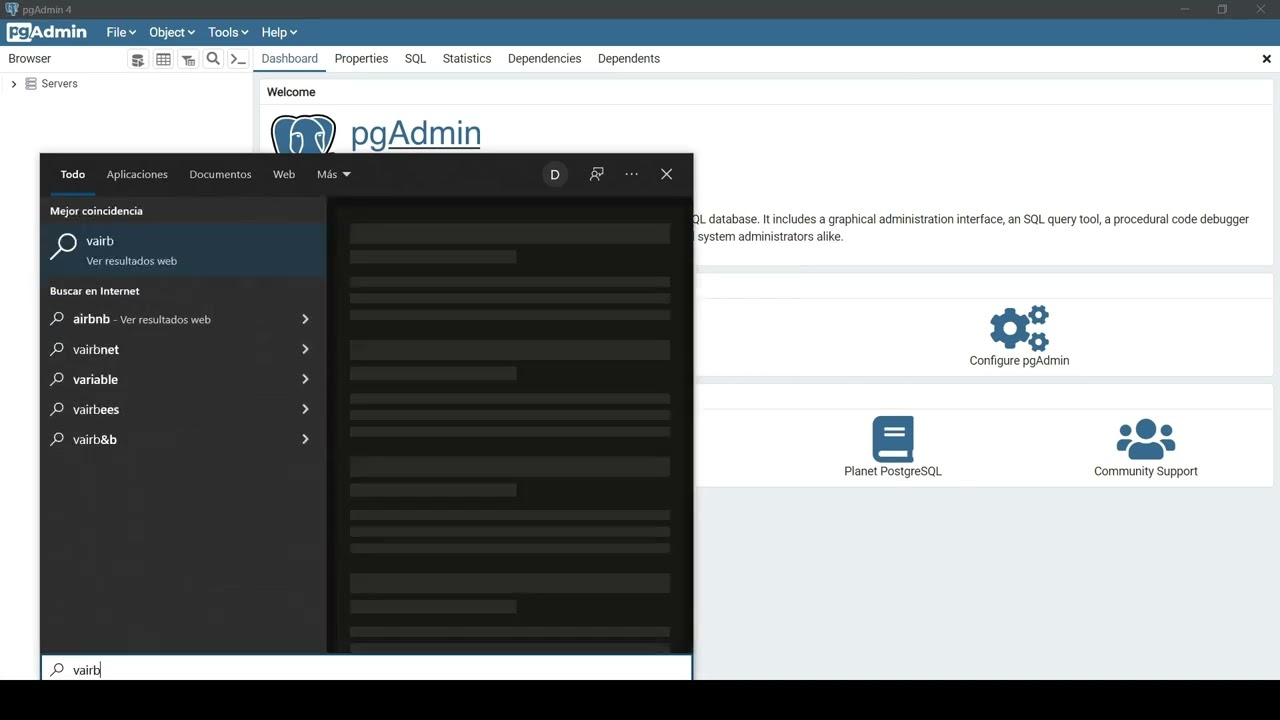
Task: Click the pgAdmin title link
Action: [415, 133]
